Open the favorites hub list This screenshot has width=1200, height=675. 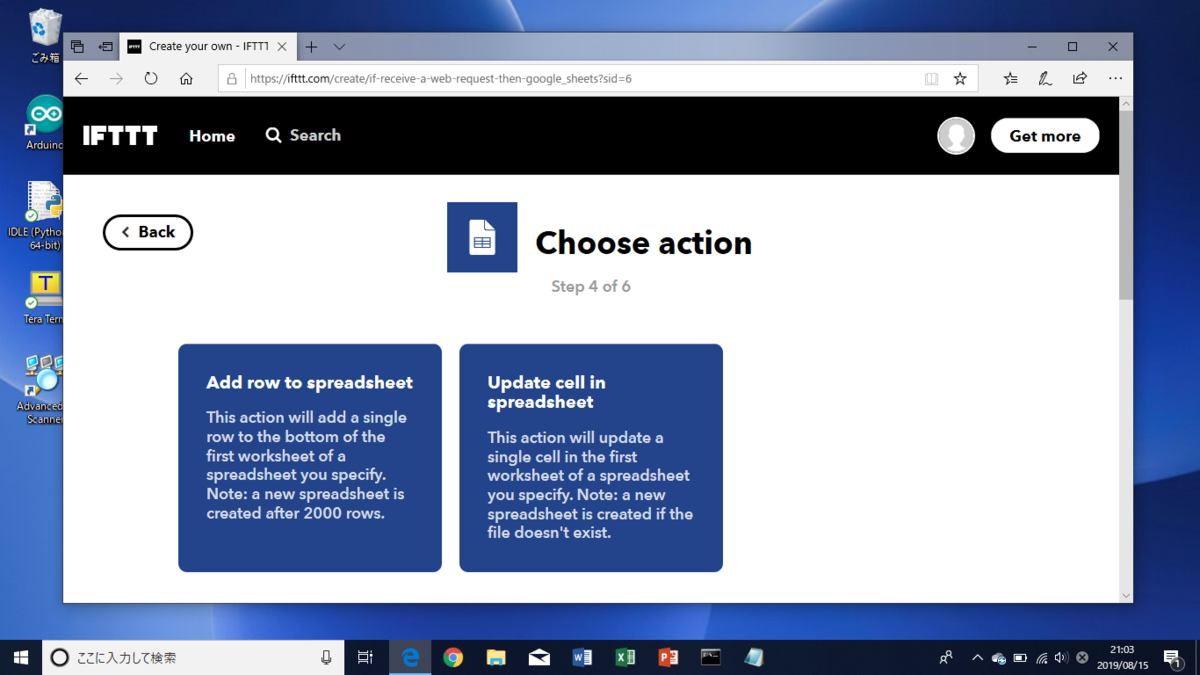(x=1010, y=78)
